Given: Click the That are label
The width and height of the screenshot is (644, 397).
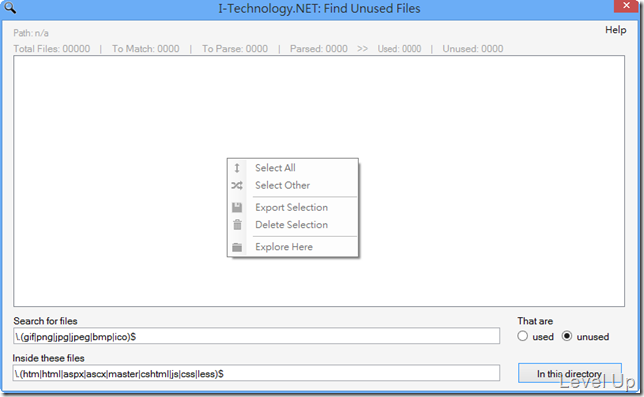Looking at the screenshot, I should coord(535,321).
